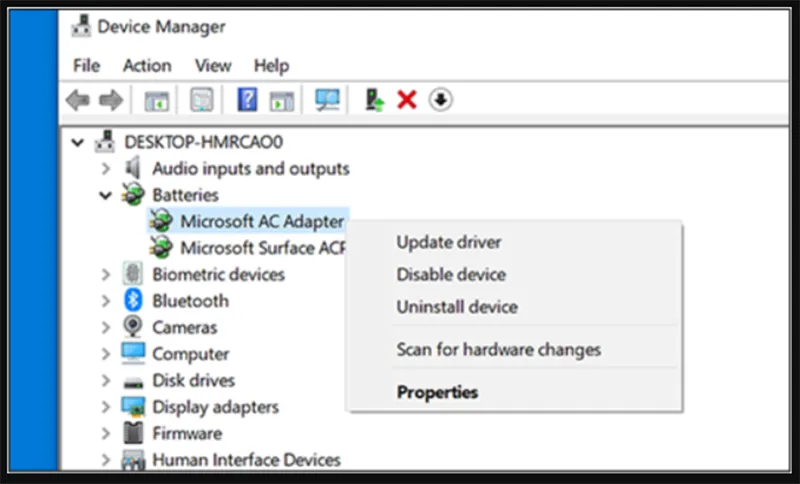
Task: Collapse the DESKTOP-HMRCAO0 root node
Action: click(x=78, y=142)
